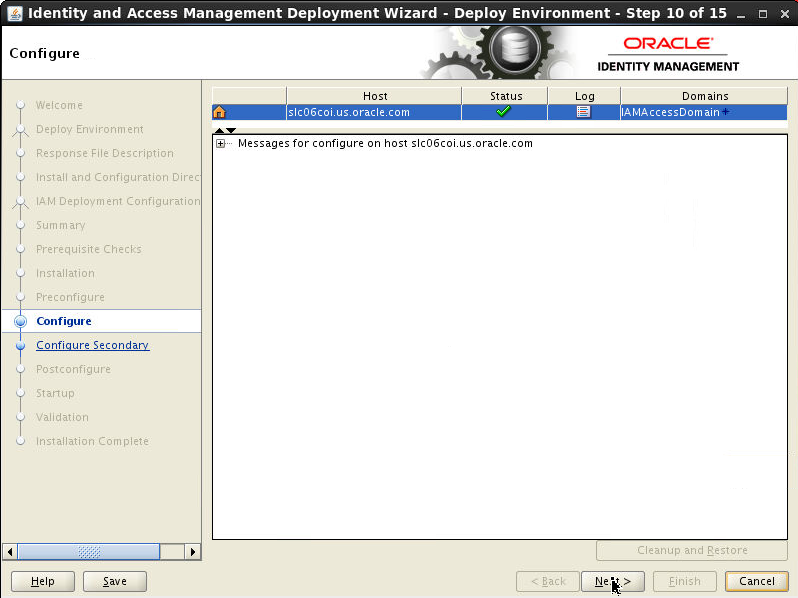Click the Installation Complete step
Viewport: 798px width, 598px height.
pos(92,441)
